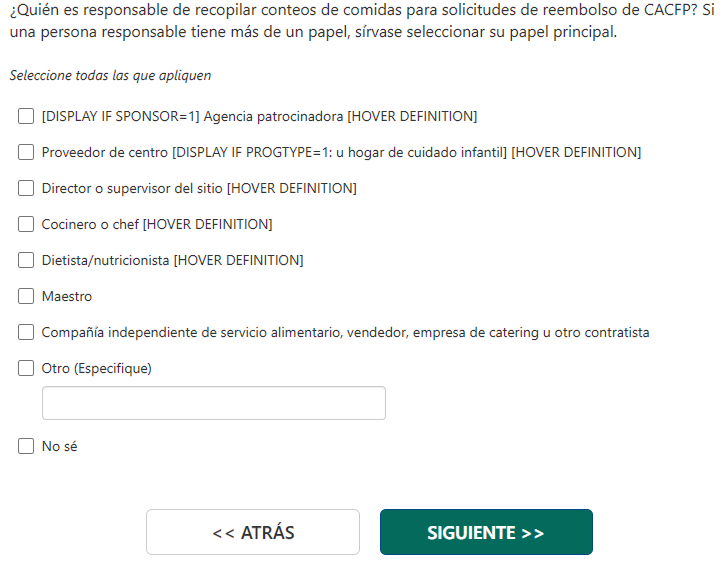Viewport: 720px width, 577px height.
Task: Focus the Otro specify text field
Action: coord(213,403)
